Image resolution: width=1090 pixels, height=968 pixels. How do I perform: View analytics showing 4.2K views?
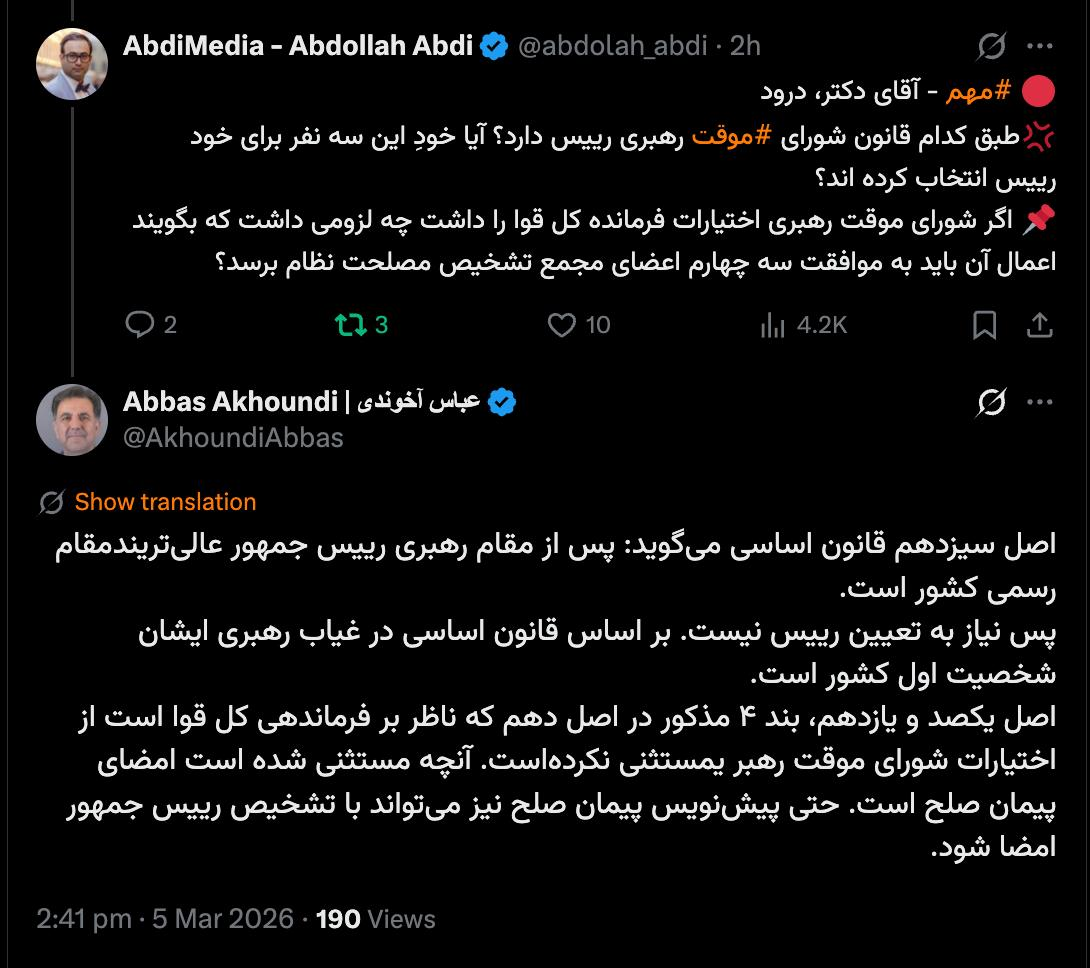coord(772,324)
